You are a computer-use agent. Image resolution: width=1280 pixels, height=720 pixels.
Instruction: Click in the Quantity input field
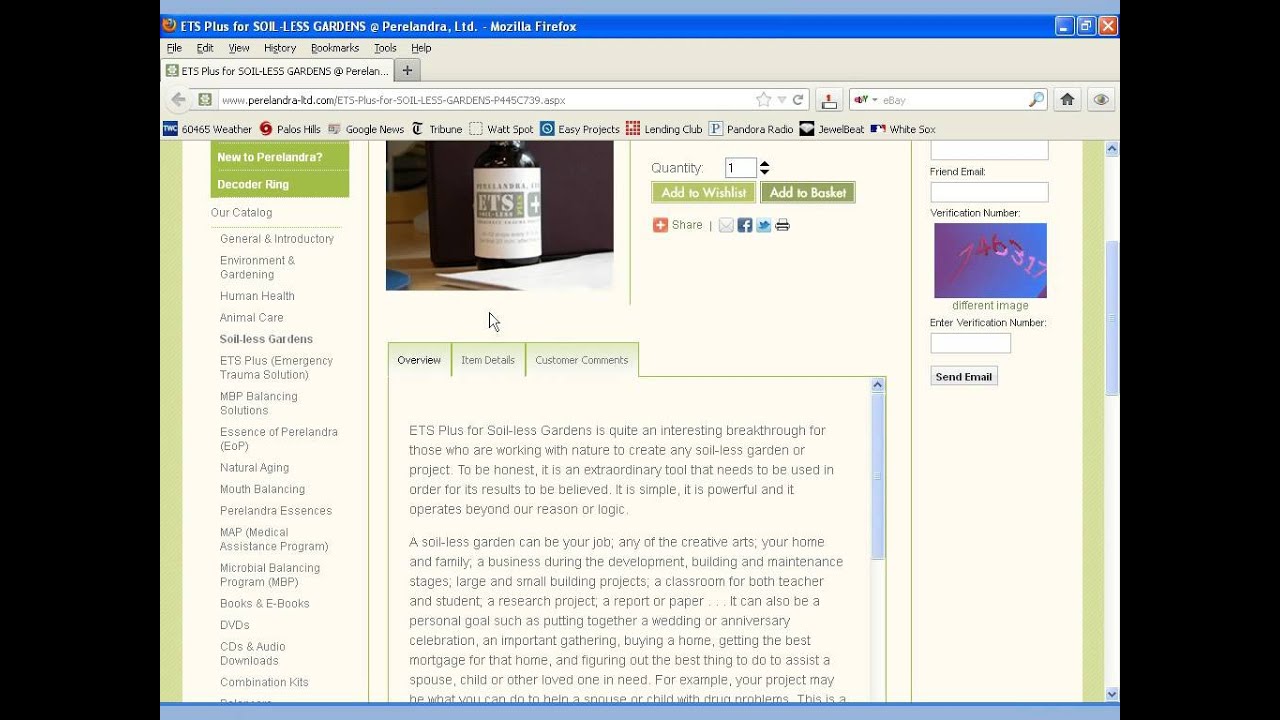click(741, 168)
